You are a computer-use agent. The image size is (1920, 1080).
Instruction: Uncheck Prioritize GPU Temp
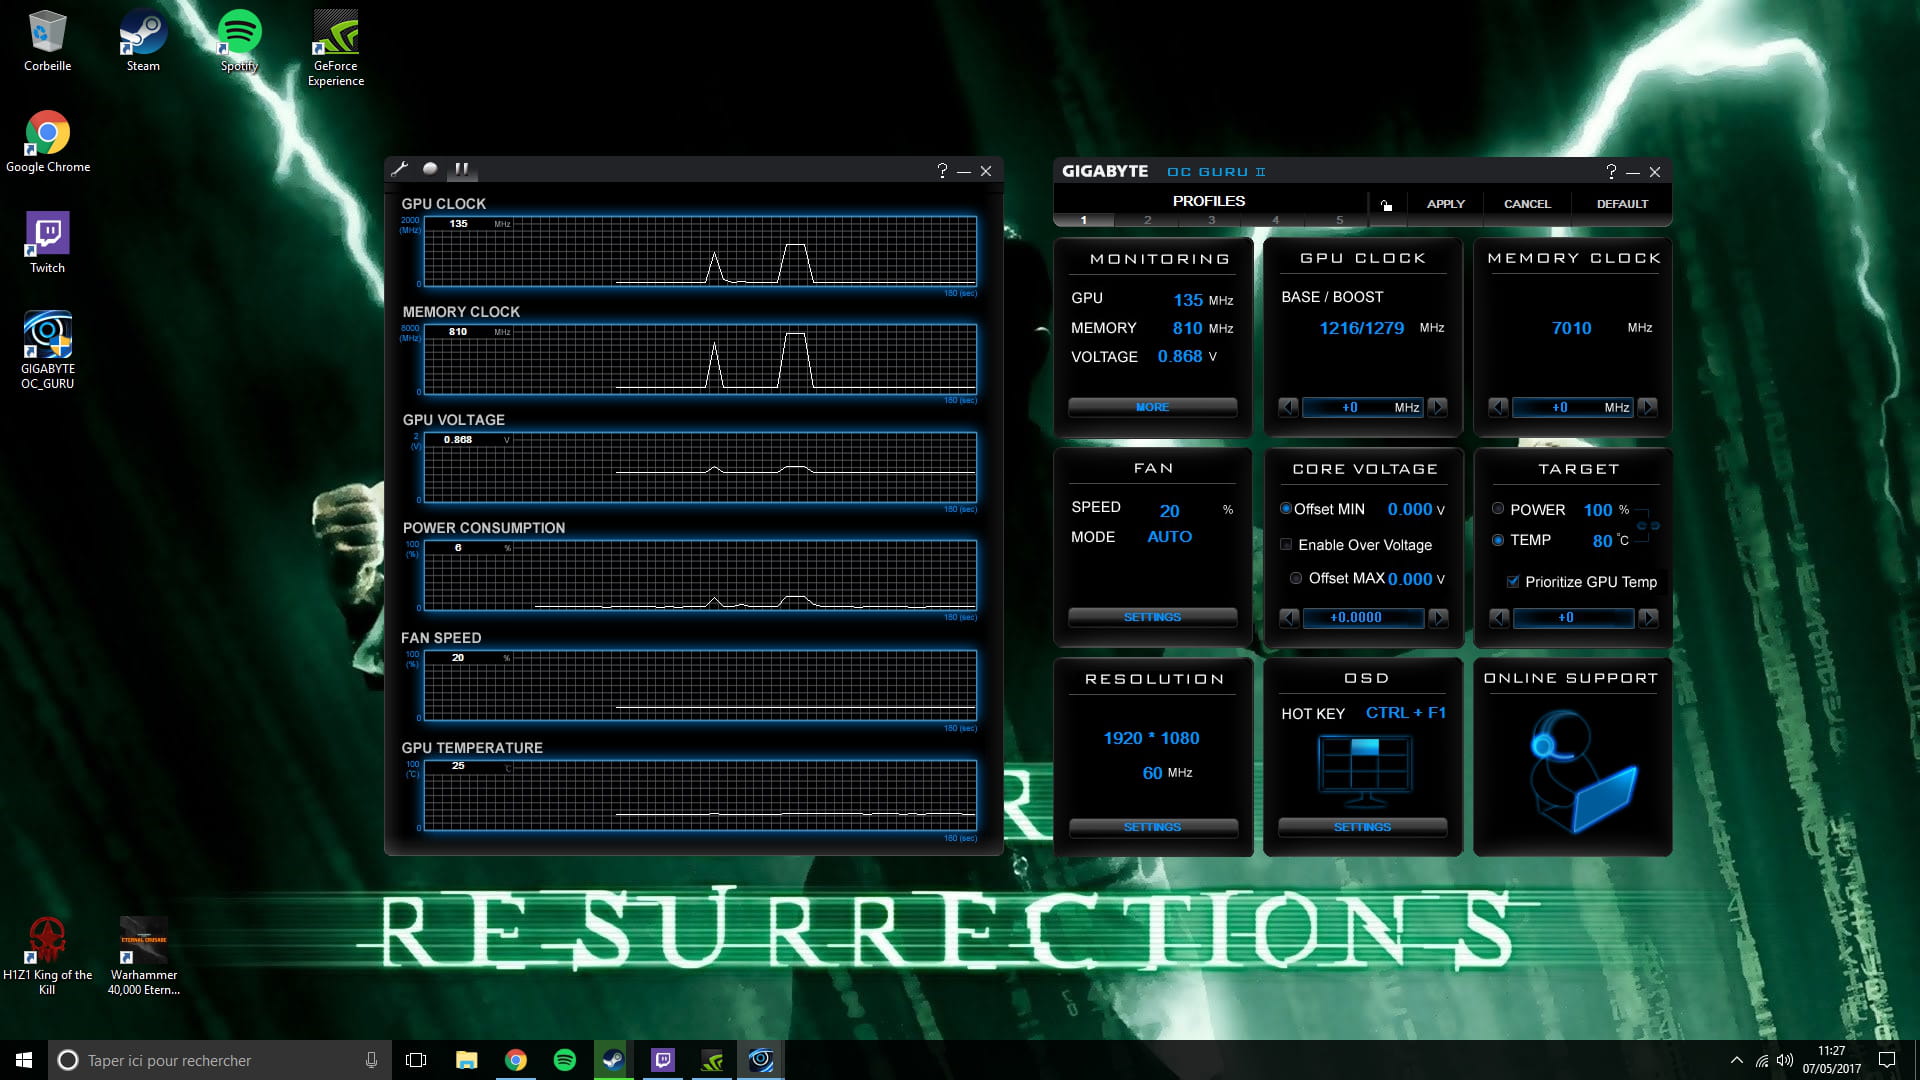coord(1513,582)
